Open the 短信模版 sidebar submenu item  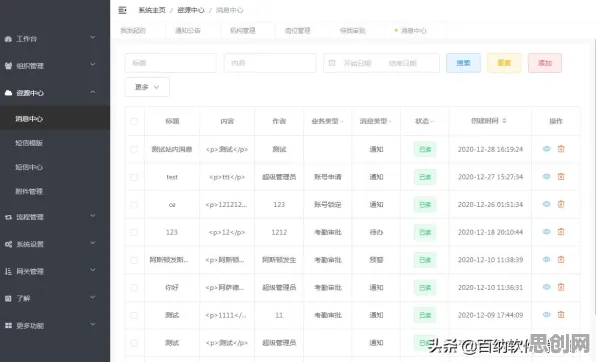[x=29, y=143]
